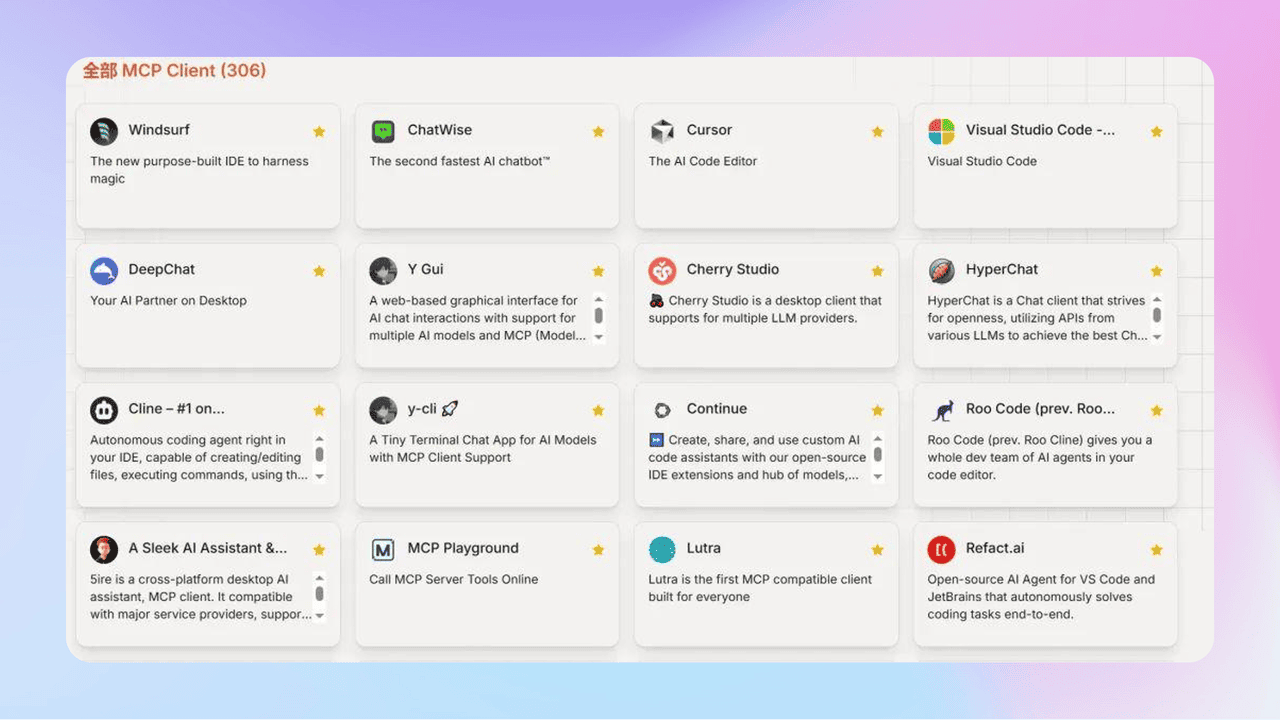The width and height of the screenshot is (1280, 720).
Task: Open the Lutra client title
Action: [x=703, y=548]
